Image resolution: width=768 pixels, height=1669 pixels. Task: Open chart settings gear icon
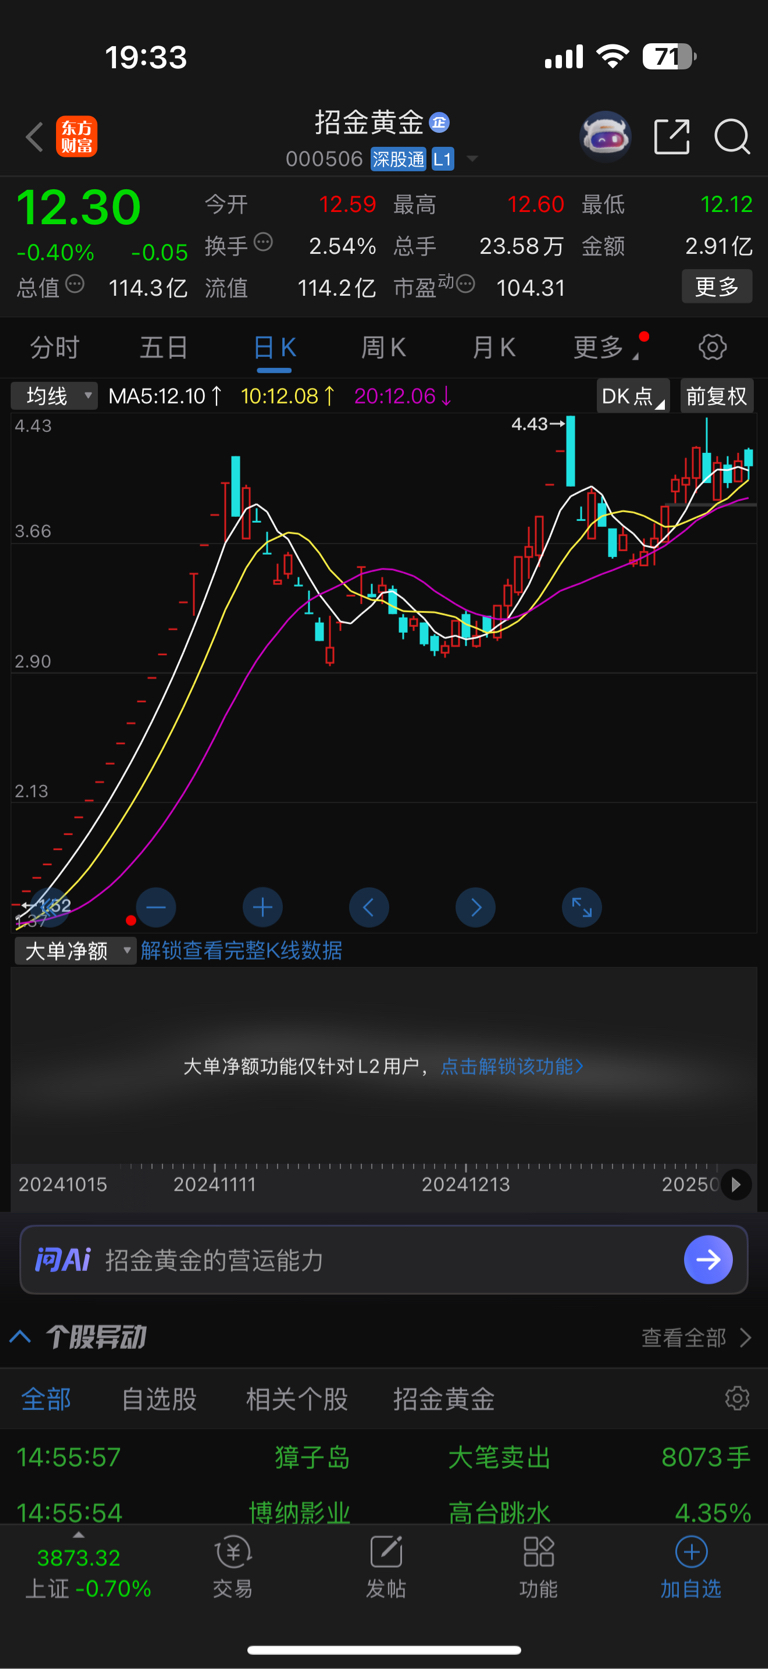[712, 347]
